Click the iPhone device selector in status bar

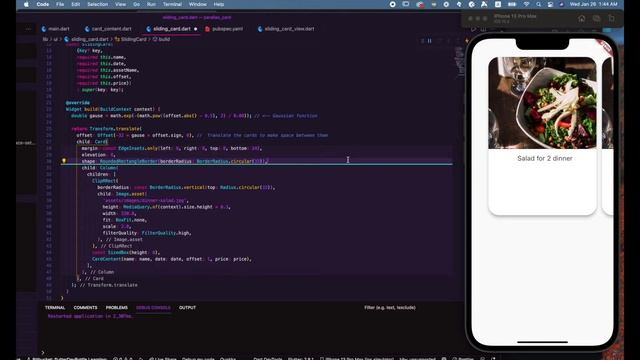[x=357, y=358]
